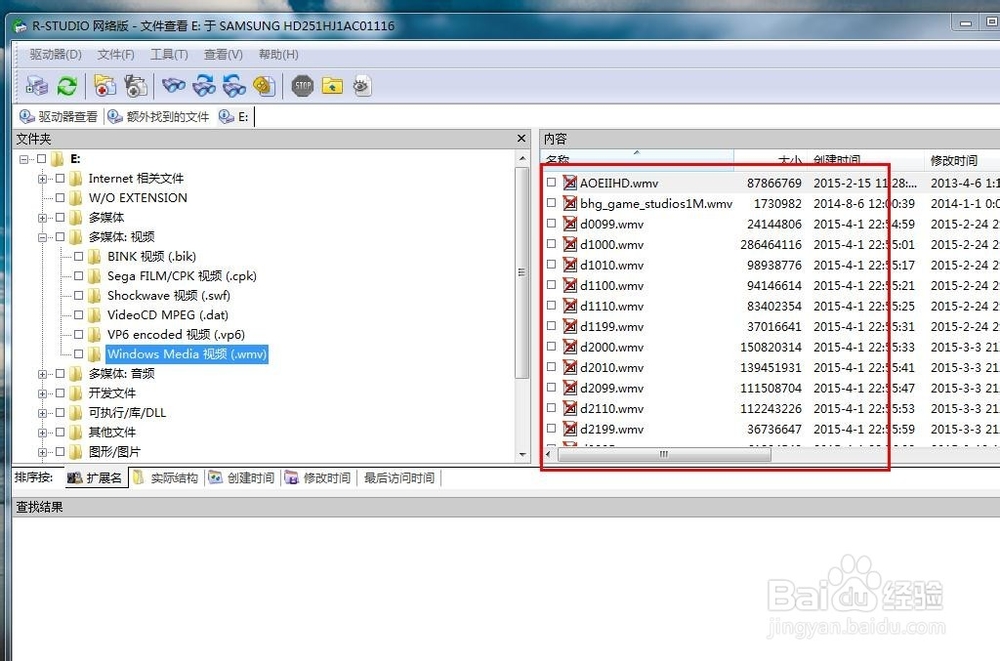Tick the E: root drive checkbox
1000x661 pixels.
coord(41,159)
